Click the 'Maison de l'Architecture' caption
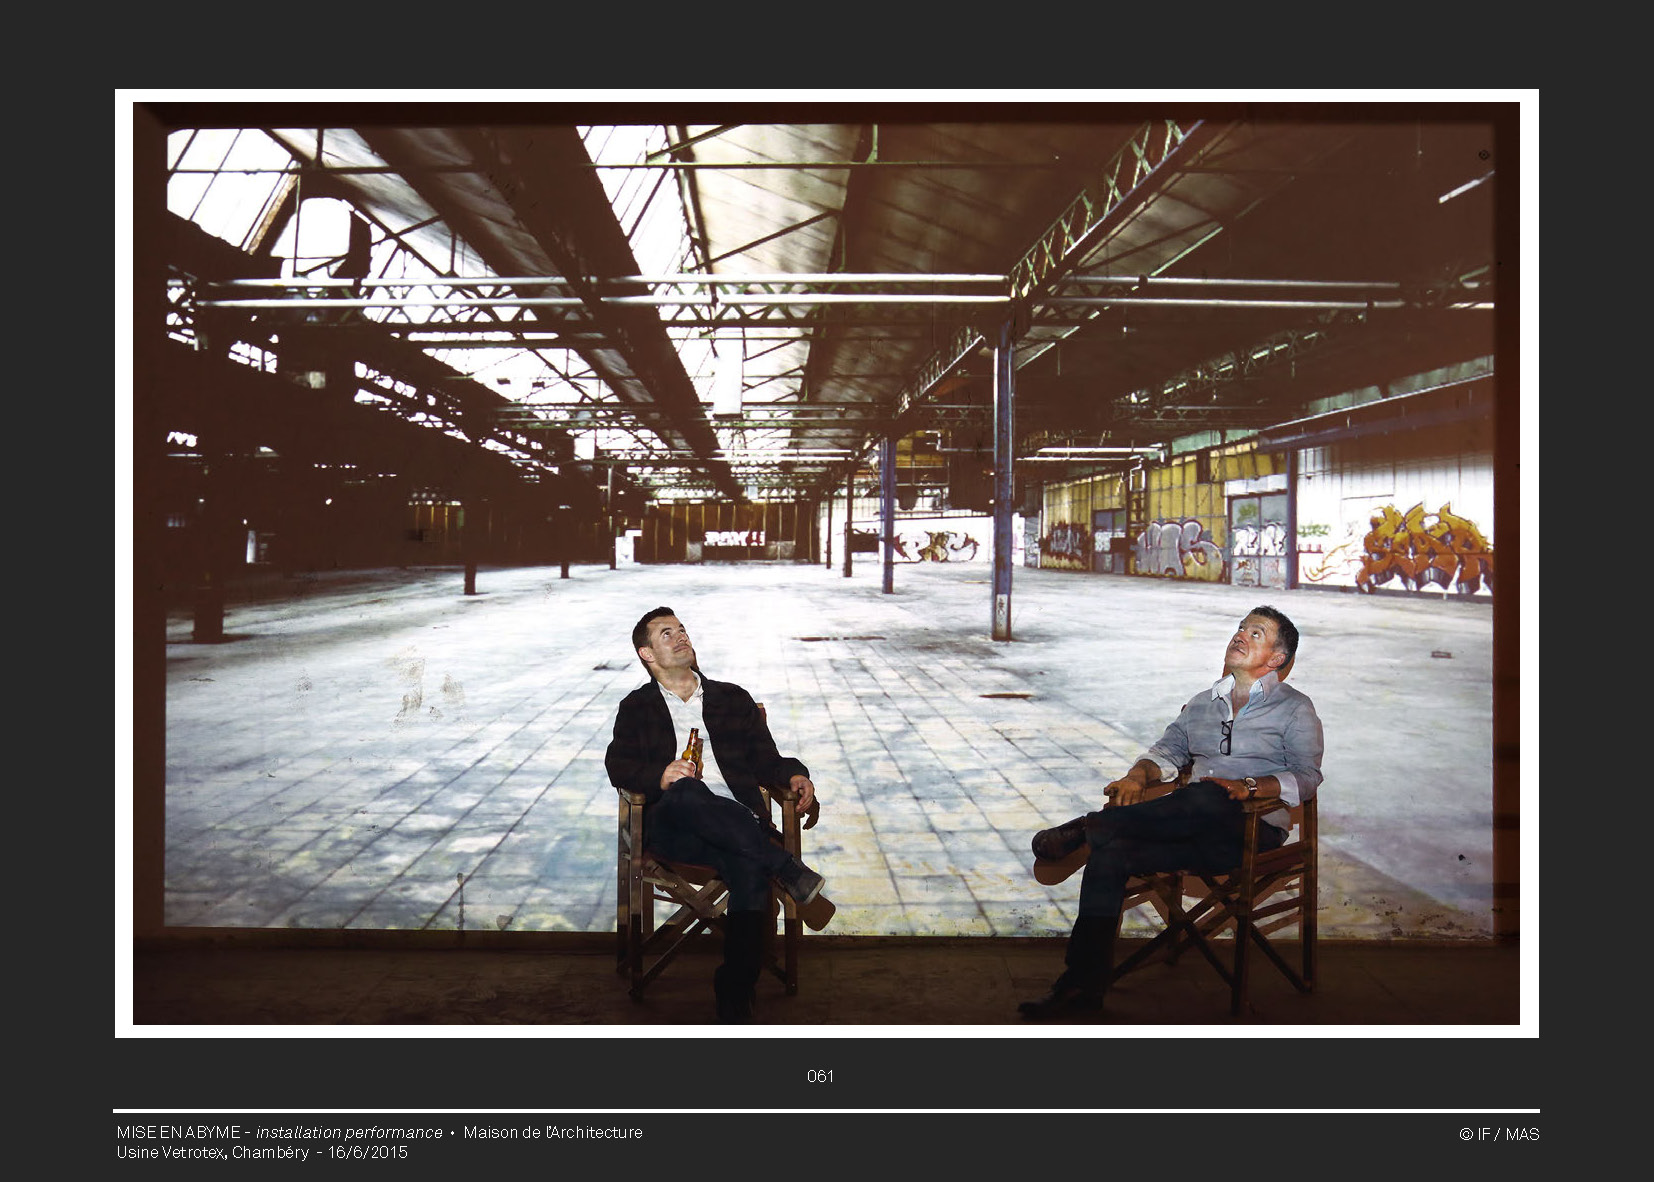This screenshot has height=1182, width=1654. [552, 1132]
